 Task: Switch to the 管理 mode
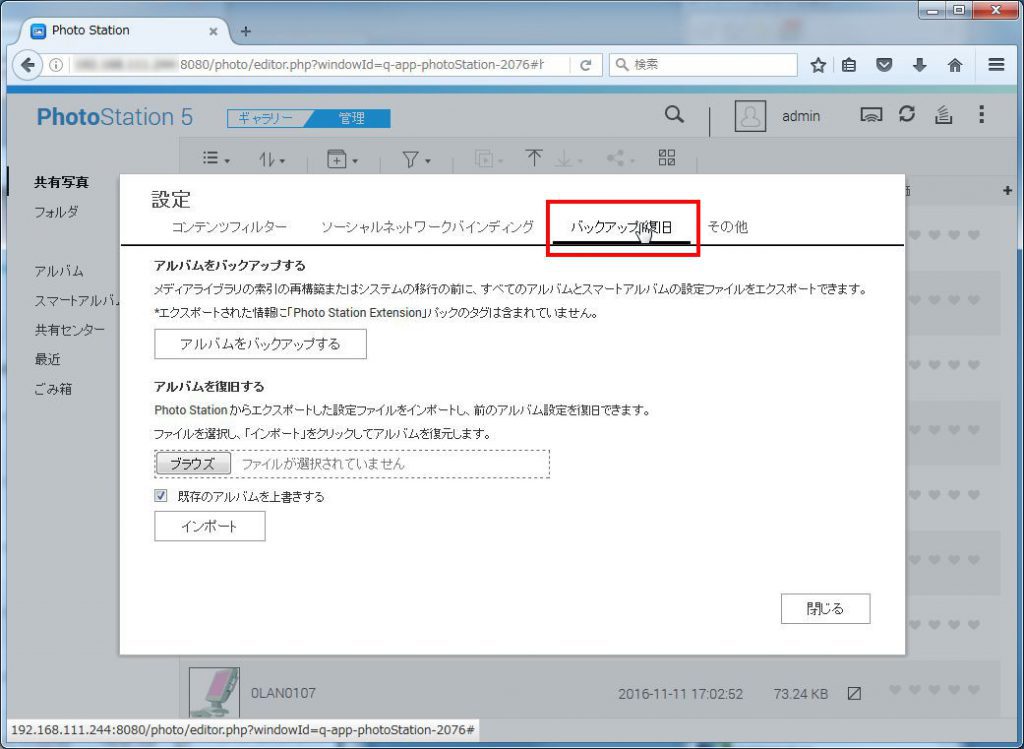[x=352, y=118]
